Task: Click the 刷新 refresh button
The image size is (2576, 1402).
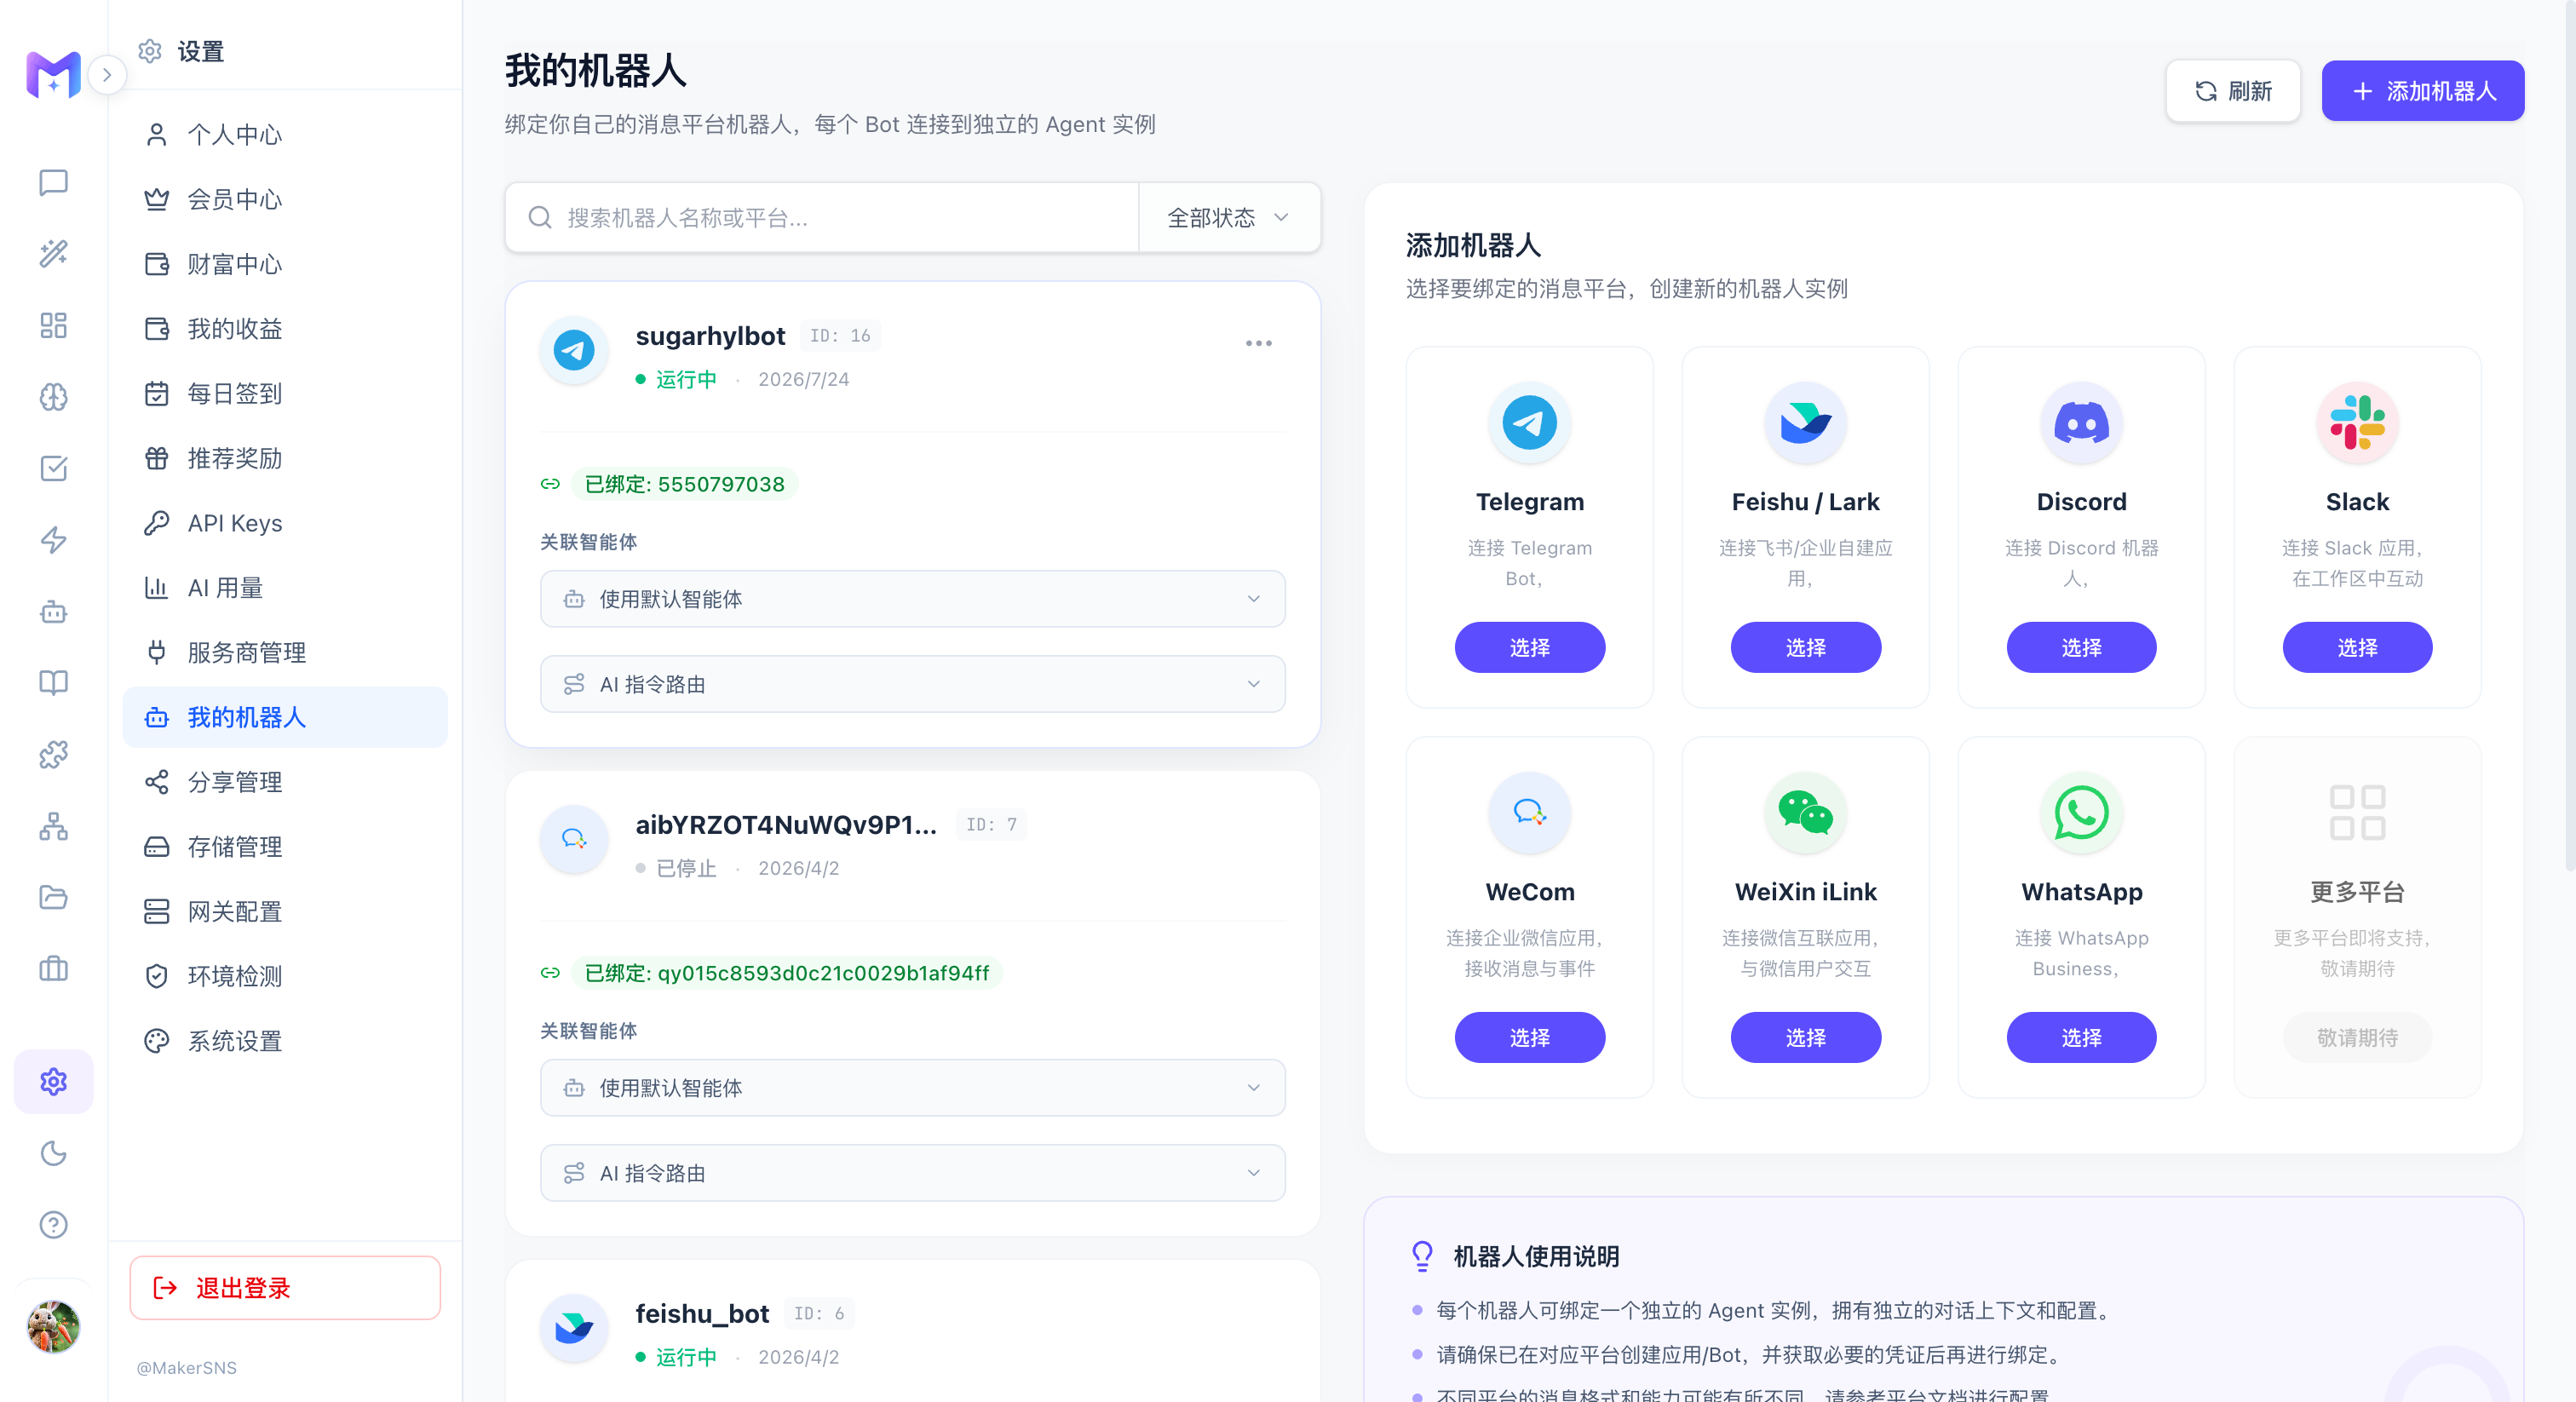Action: tap(2233, 91)
